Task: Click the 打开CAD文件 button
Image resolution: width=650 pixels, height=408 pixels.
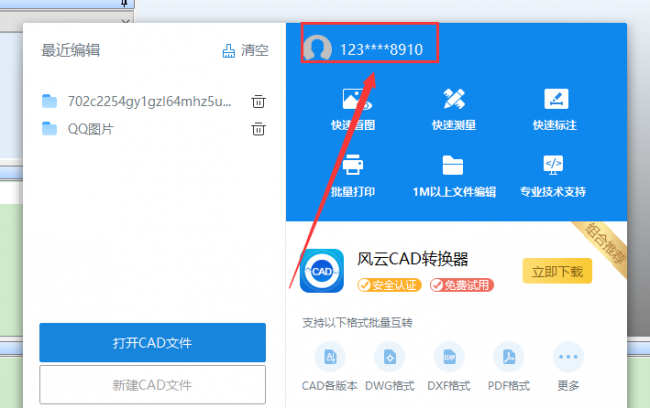Action: [x=153, y=342]
